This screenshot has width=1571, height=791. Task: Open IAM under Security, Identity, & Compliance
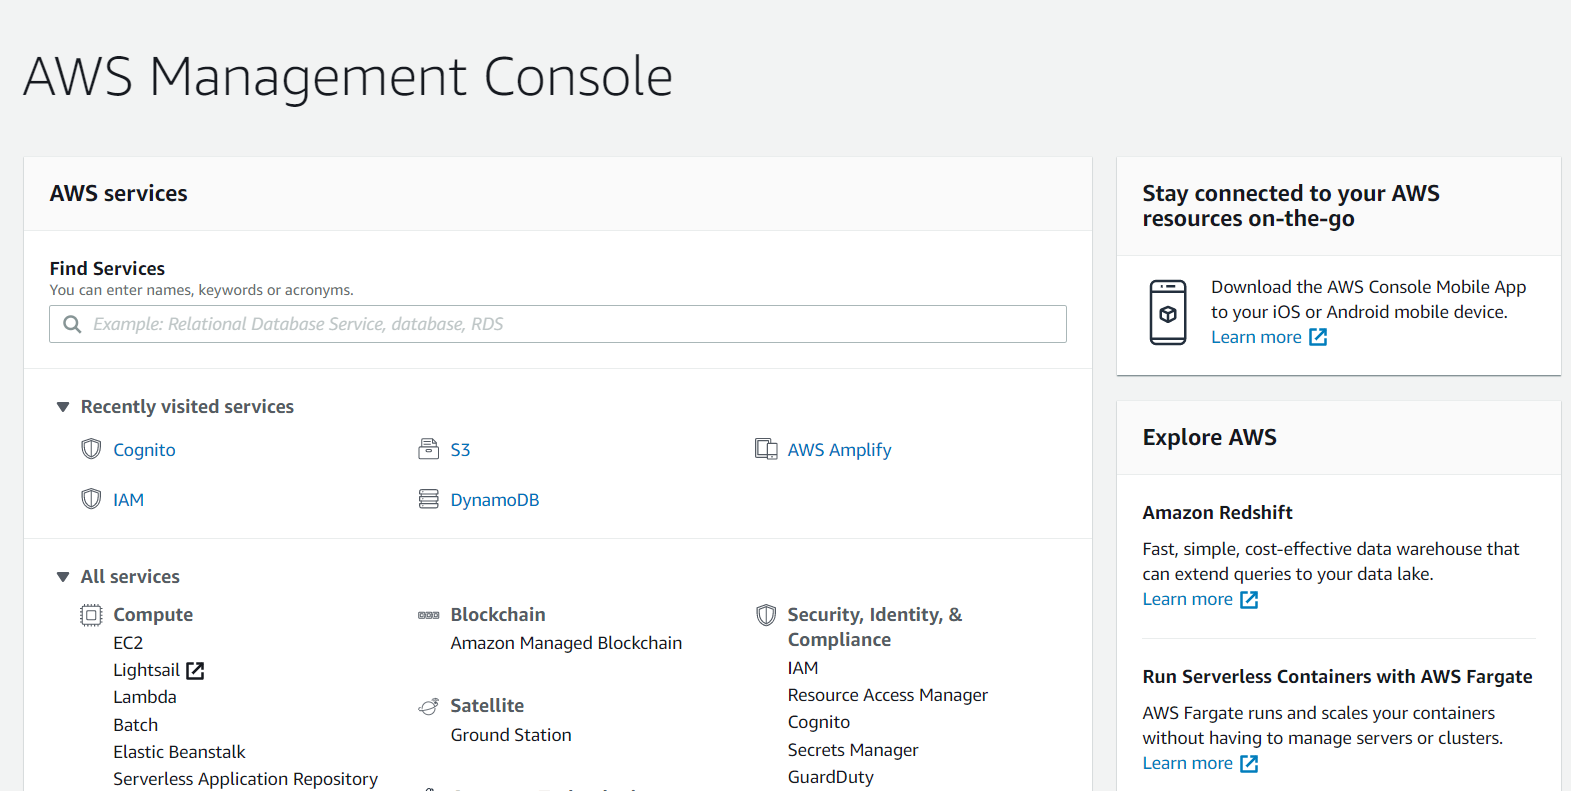803,668
